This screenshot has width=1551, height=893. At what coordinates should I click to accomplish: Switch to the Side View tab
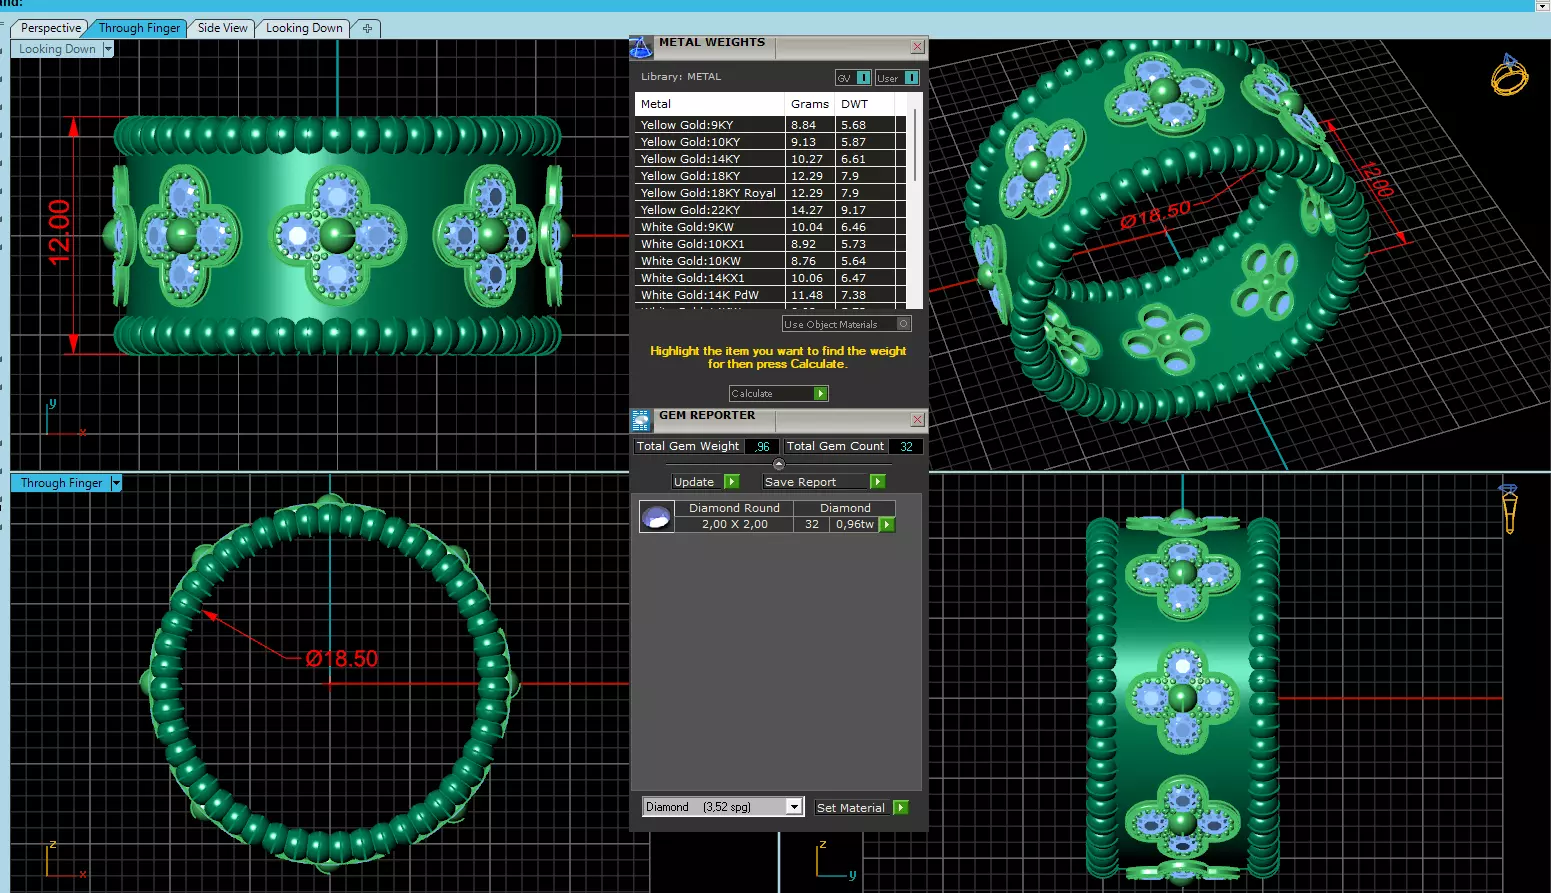click(222, 28)
